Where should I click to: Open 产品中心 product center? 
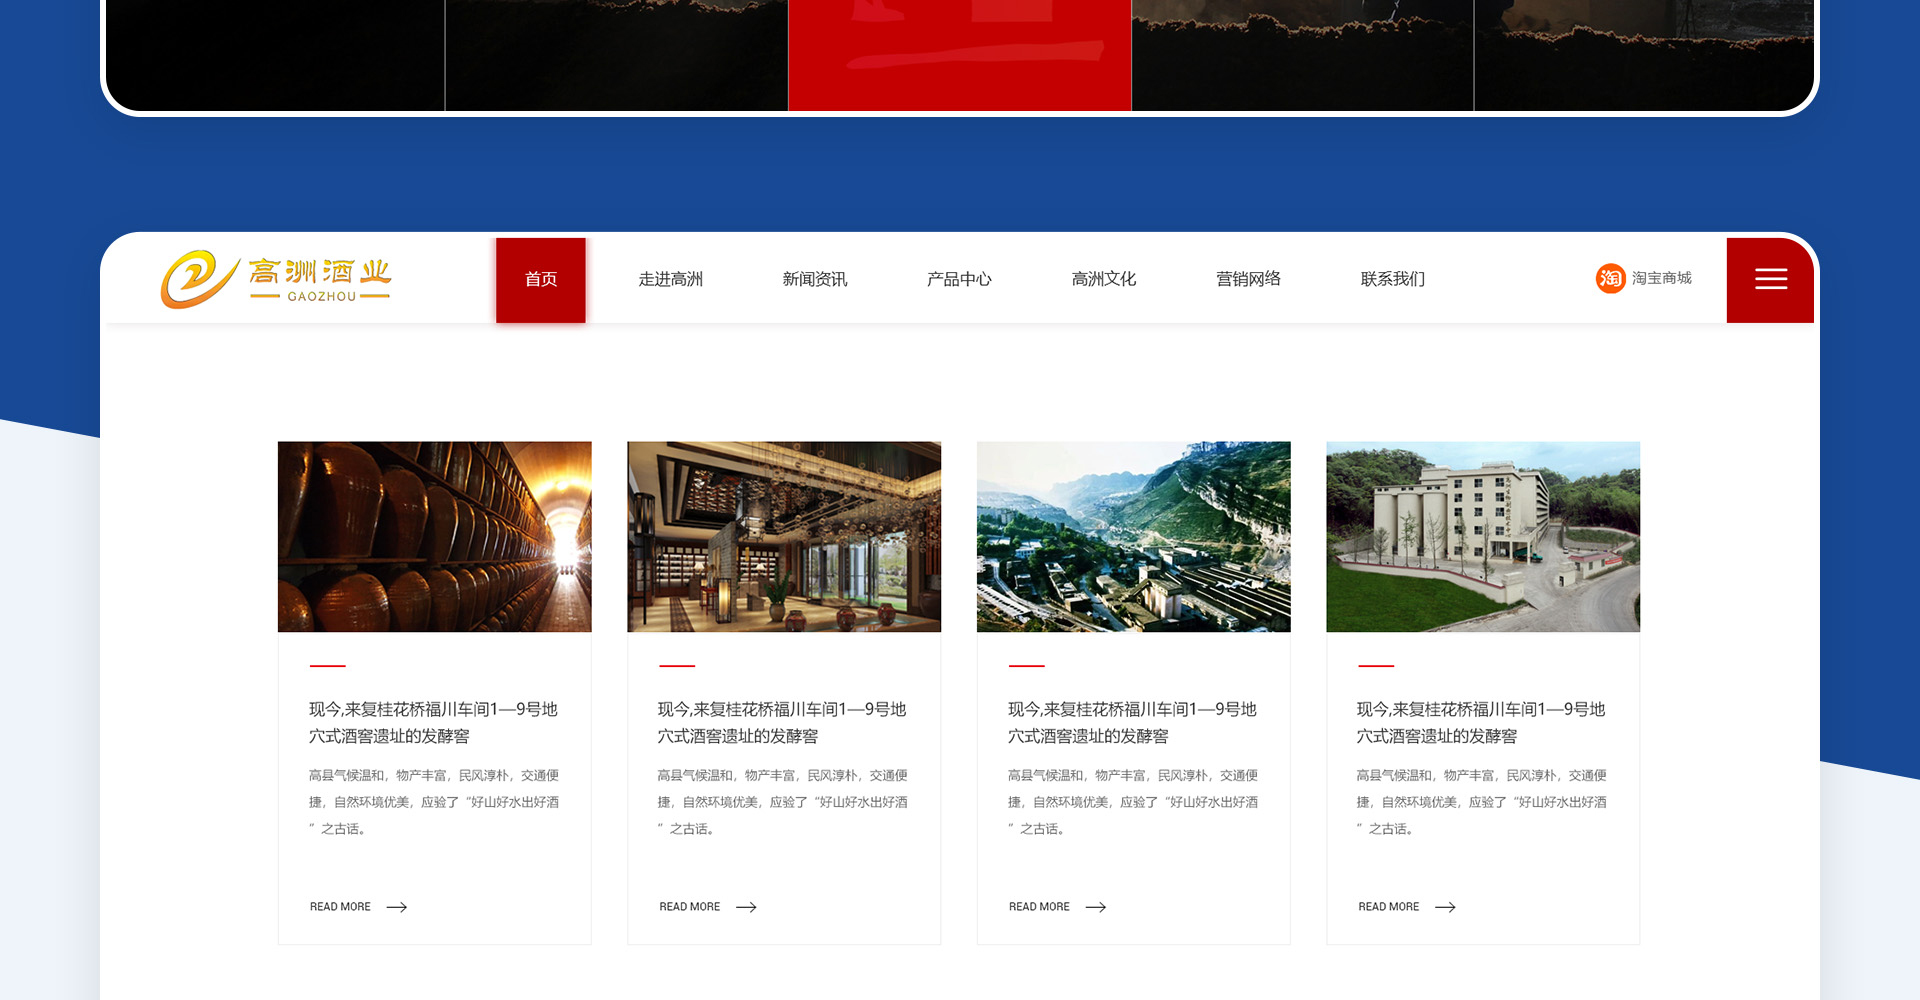959,280
